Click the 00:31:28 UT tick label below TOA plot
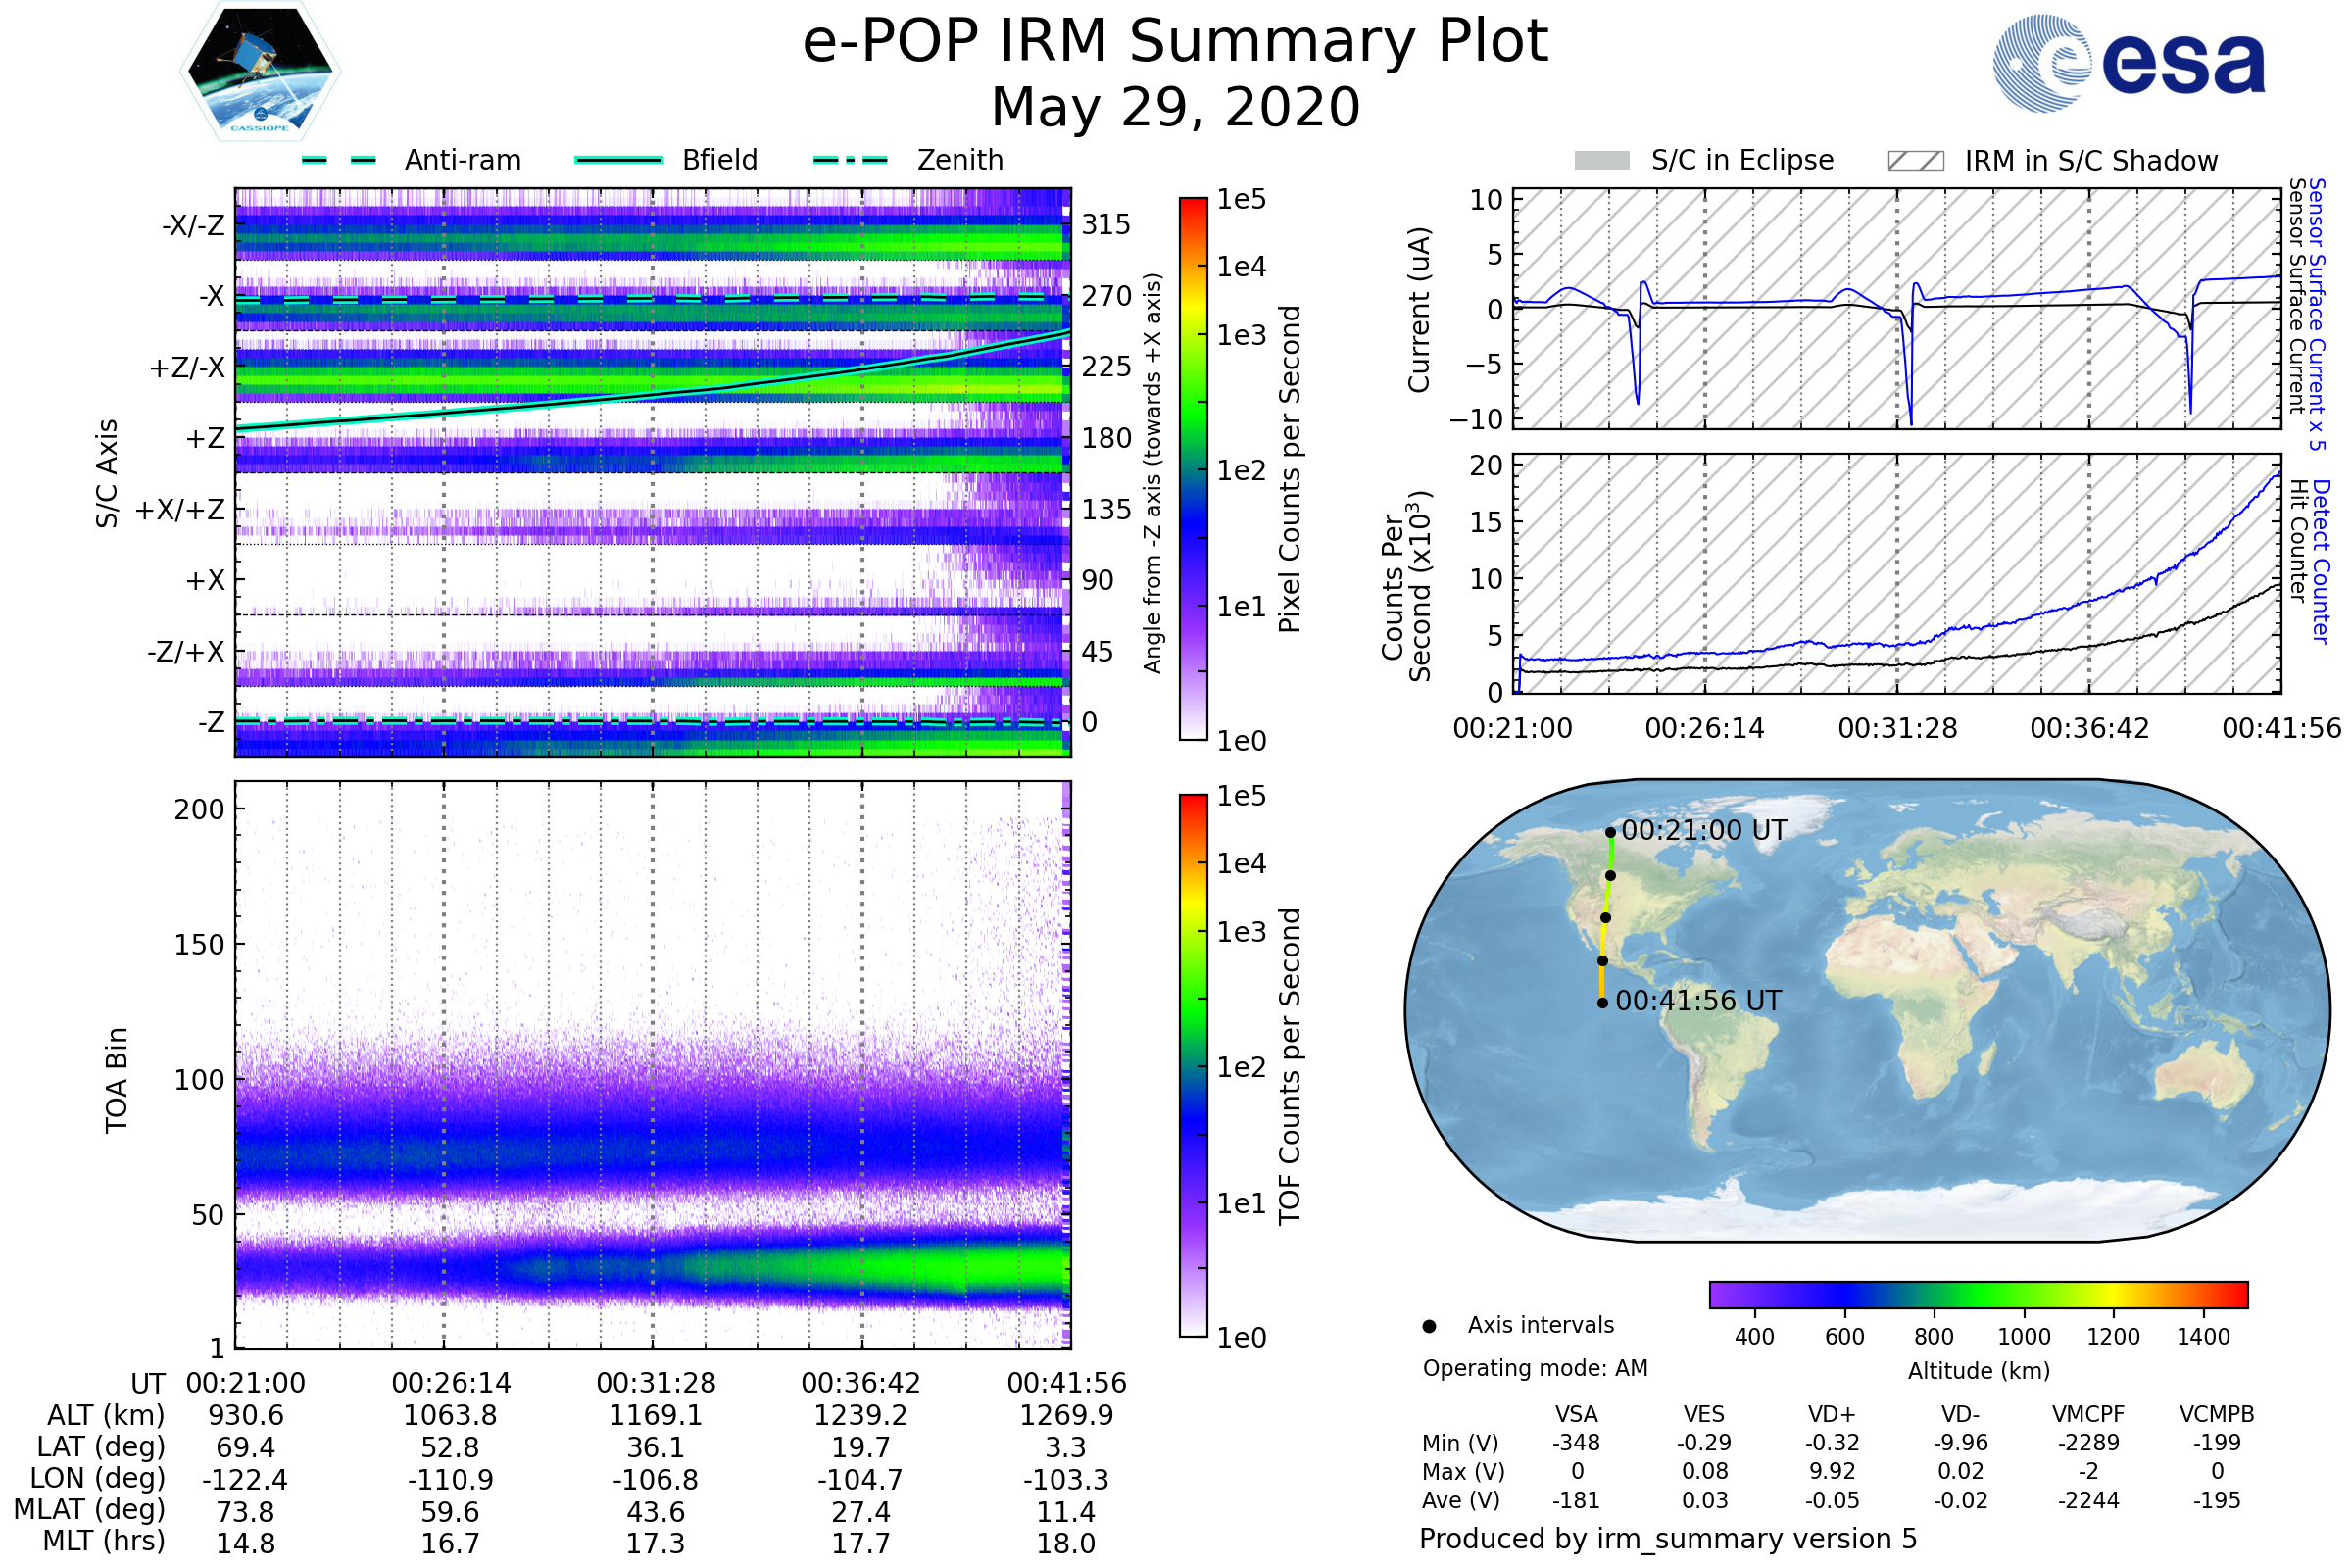Screen dimensions: 2352x1568 click(x=656, y=1383)
